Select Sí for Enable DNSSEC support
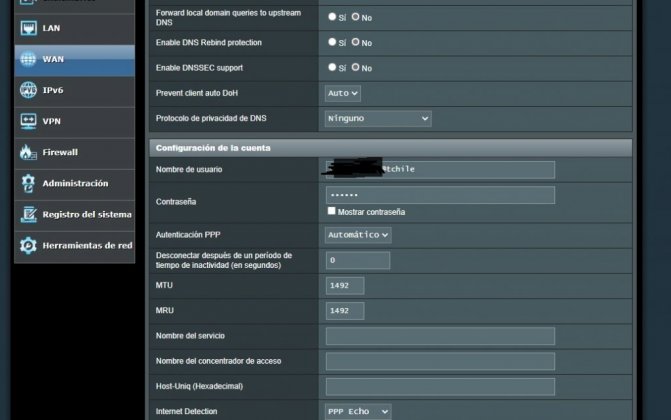 (332, 68)
